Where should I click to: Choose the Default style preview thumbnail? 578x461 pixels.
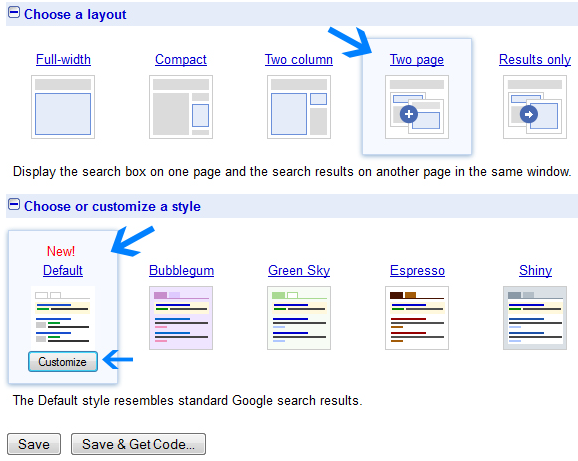pos(63,317)
